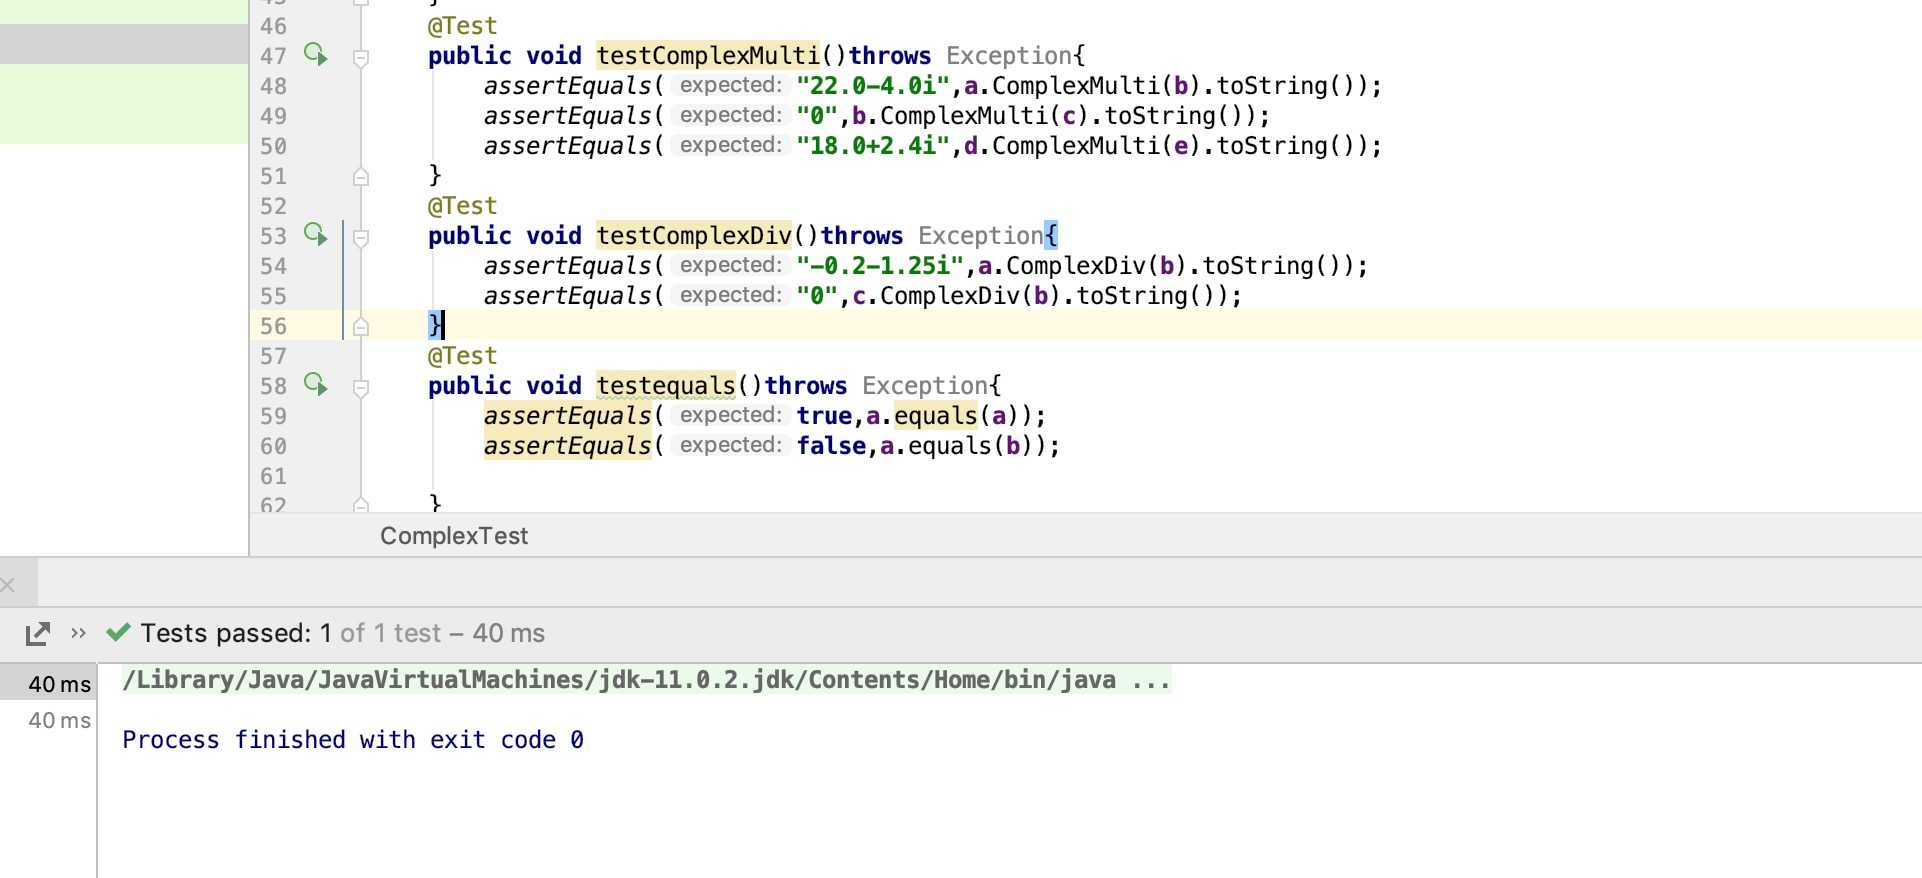Select the second 40 ms test row
Viewport: 1922px width, 878px height.
pos(48,720)
